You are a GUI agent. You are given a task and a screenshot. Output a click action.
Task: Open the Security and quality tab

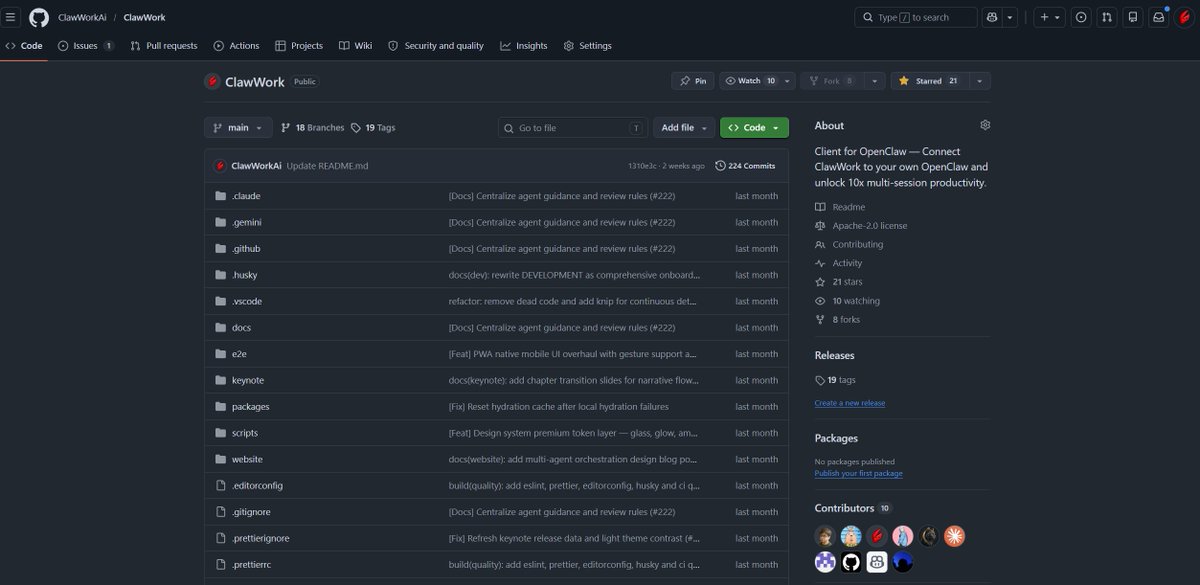436,46
